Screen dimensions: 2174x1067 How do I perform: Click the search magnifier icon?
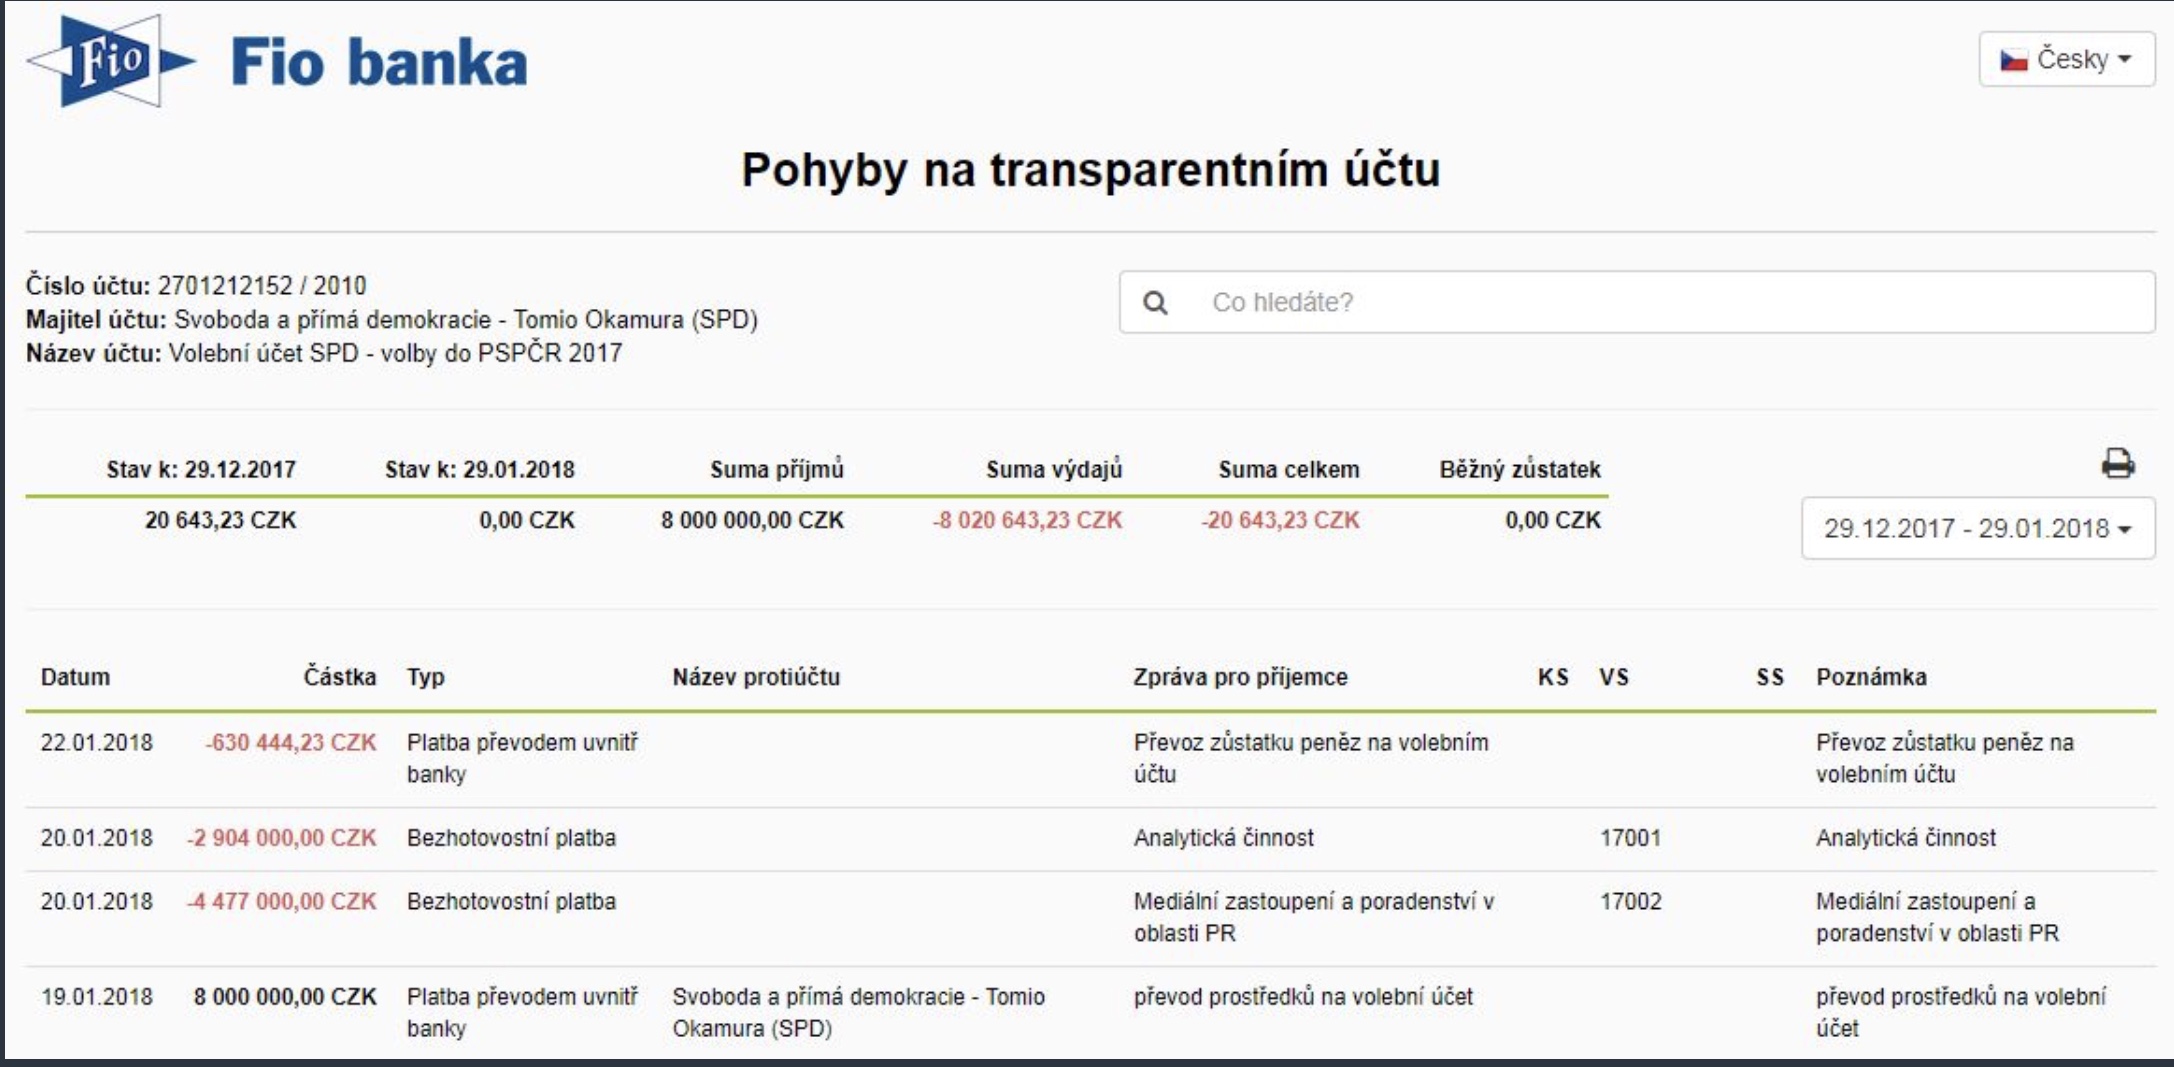point(1155,302)
